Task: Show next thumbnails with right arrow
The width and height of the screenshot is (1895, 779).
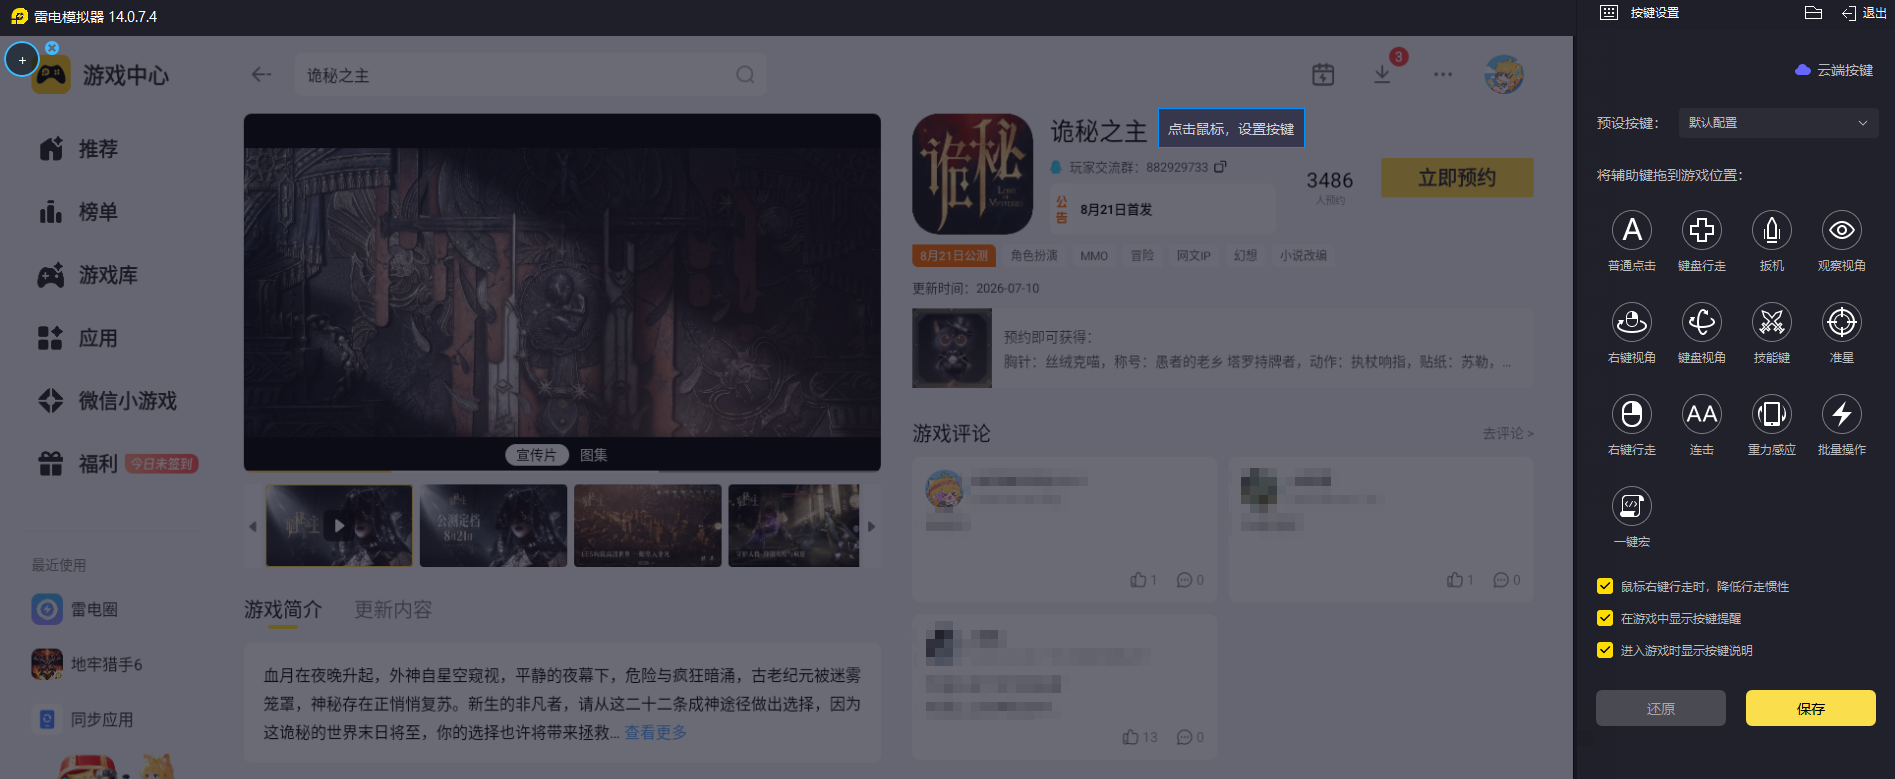Action: pyautogui.click(x=871, y=526)
